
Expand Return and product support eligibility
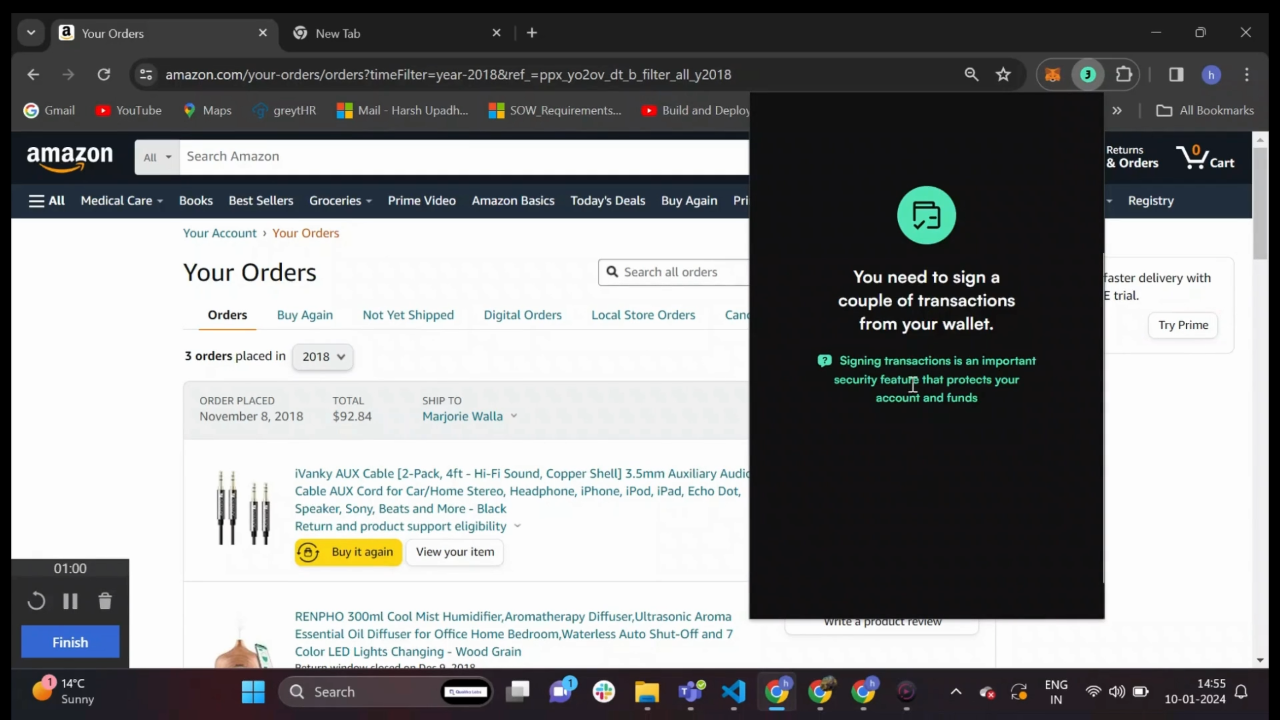point(408,527)
